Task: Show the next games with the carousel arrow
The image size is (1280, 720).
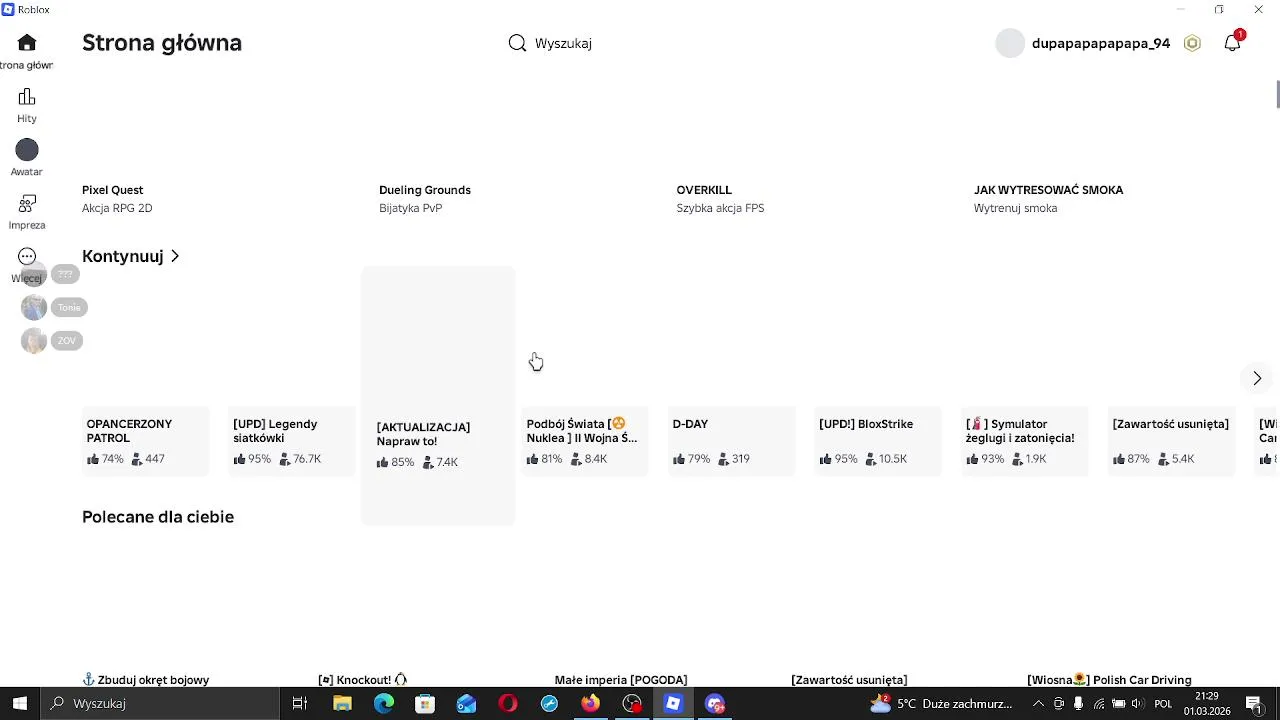Action: tap(1257, 378)
